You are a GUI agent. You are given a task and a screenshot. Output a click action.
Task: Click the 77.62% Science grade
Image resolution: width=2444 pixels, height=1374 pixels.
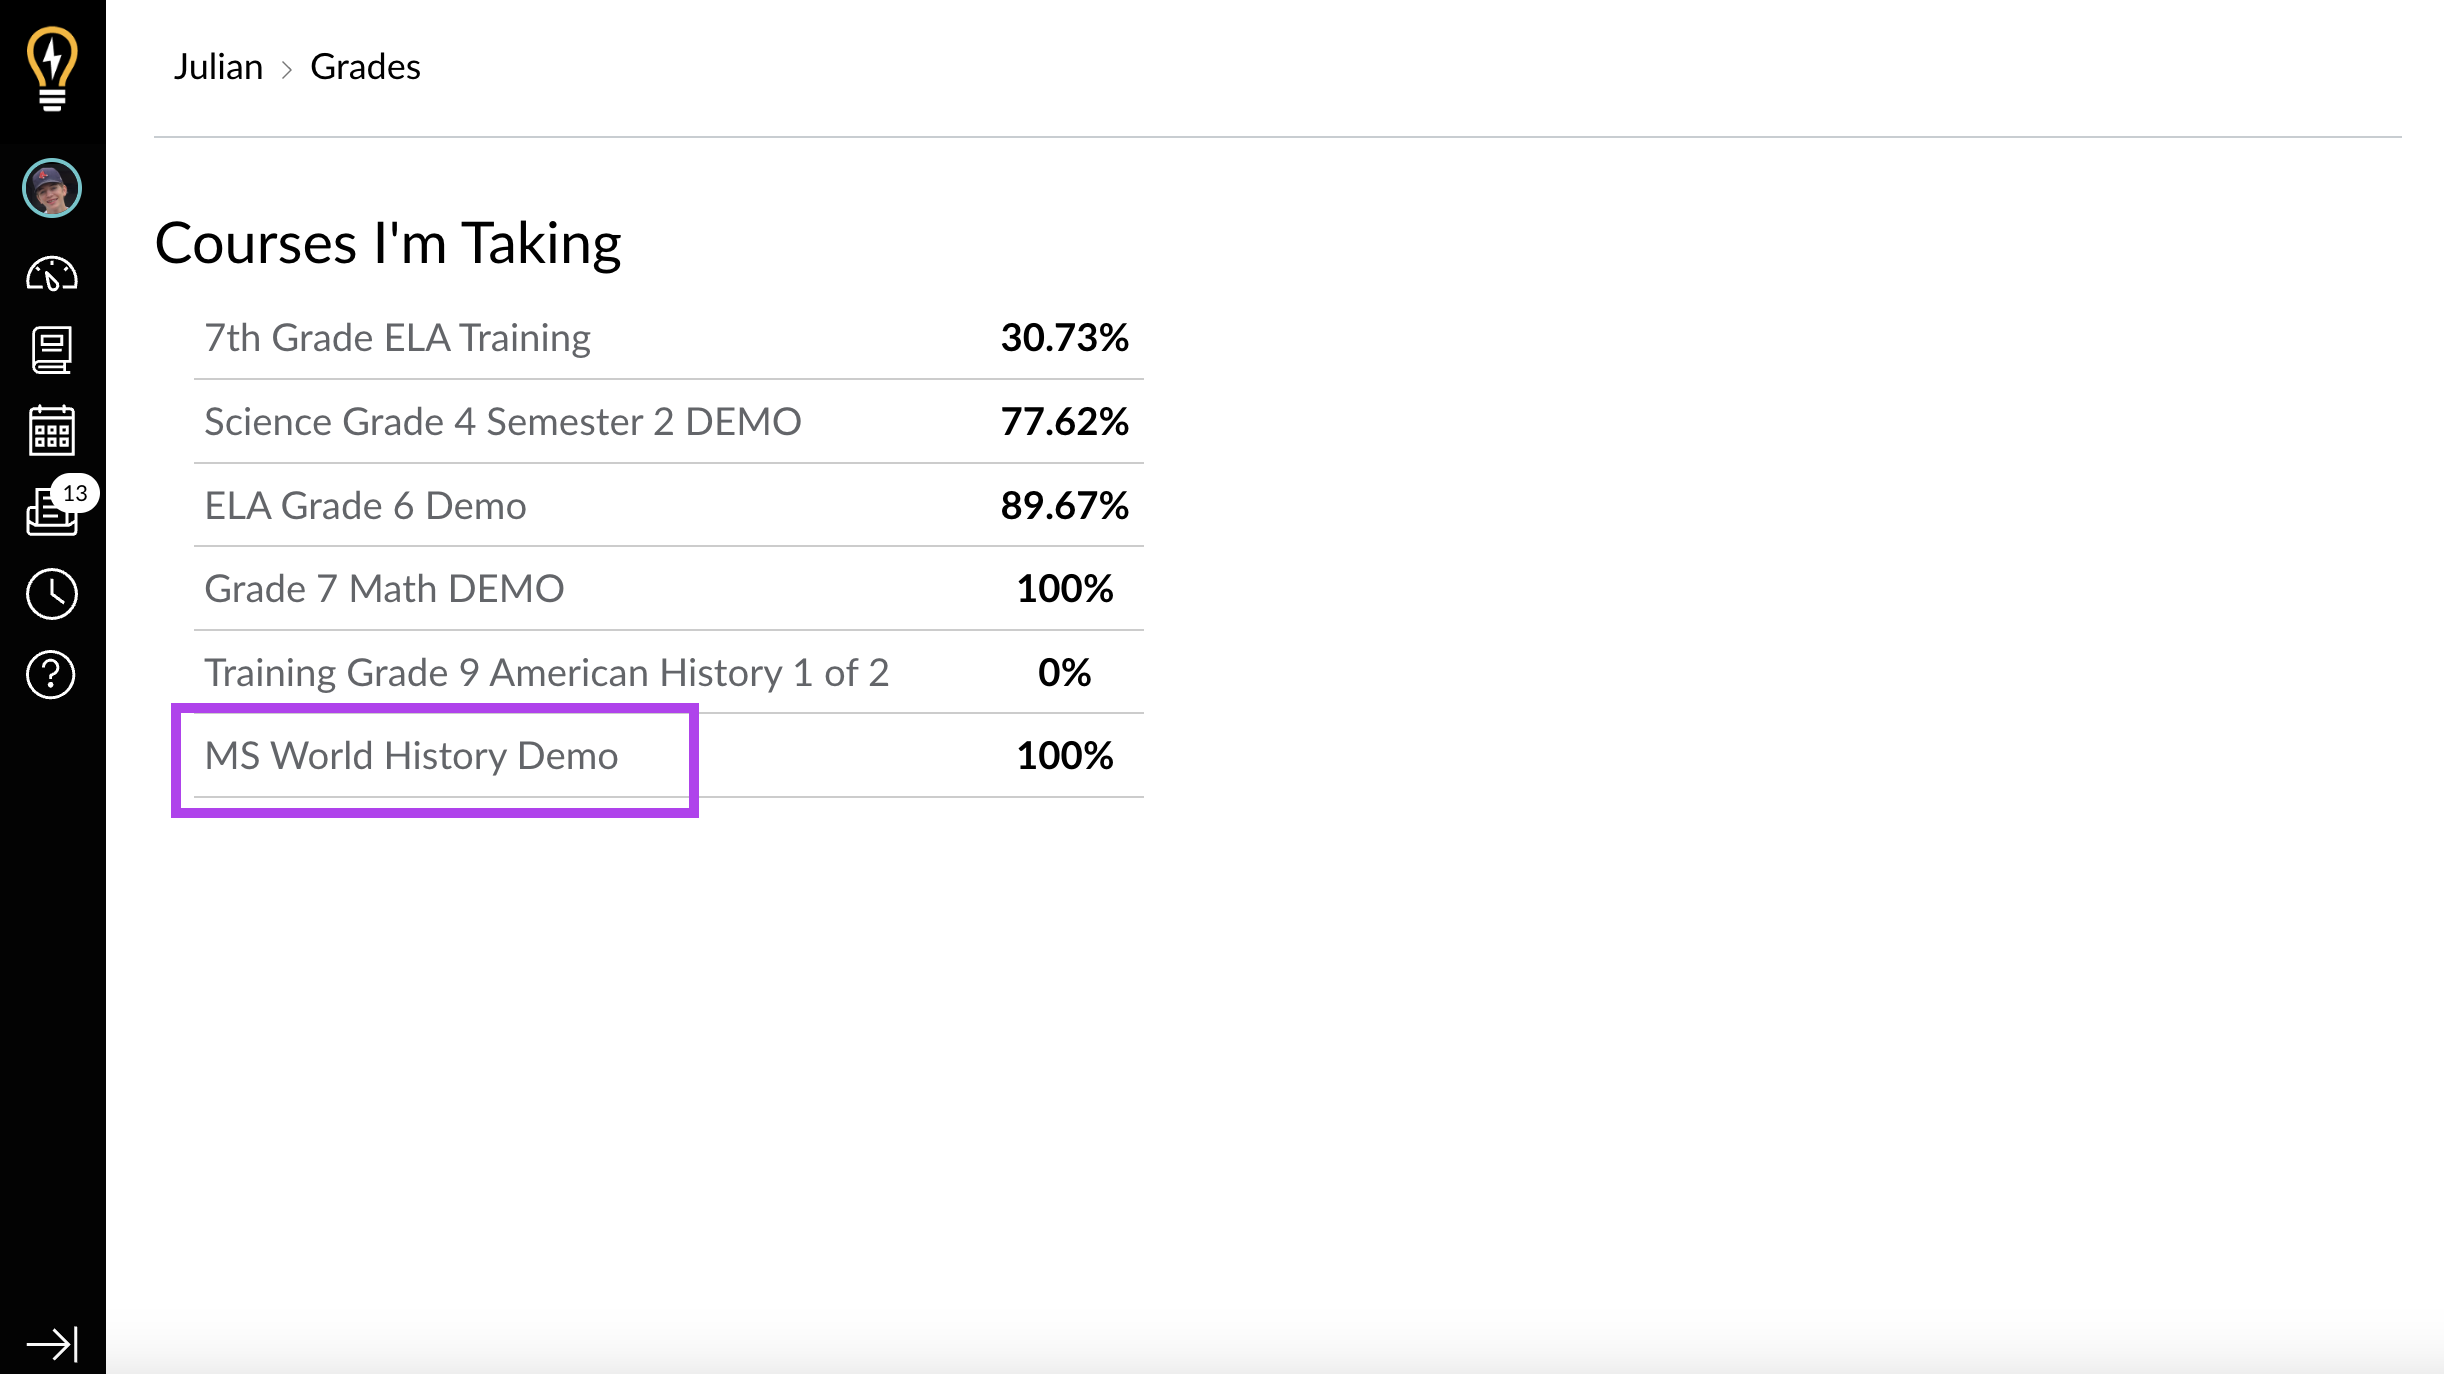pos(1064,422)
